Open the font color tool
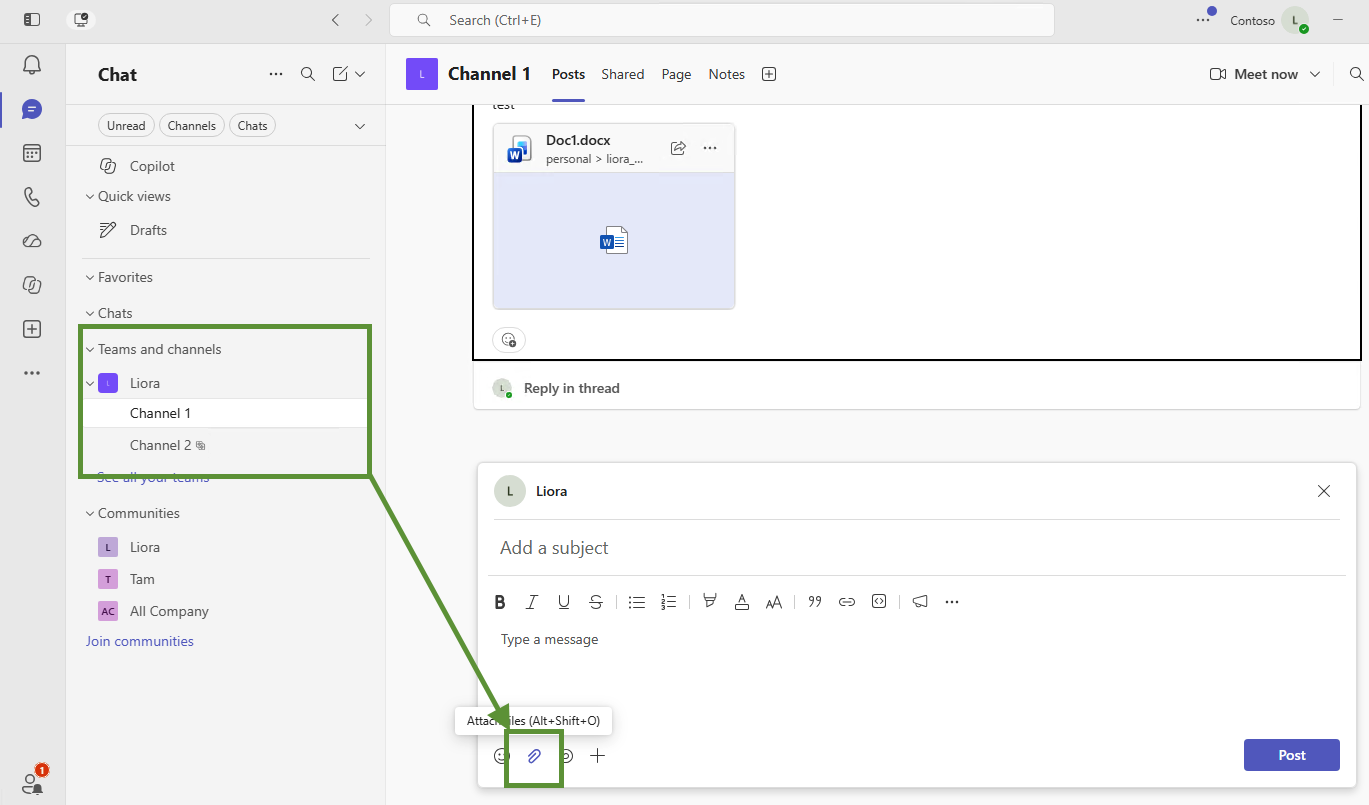This screenshot has height=805, width=1369. pos(742,602)
